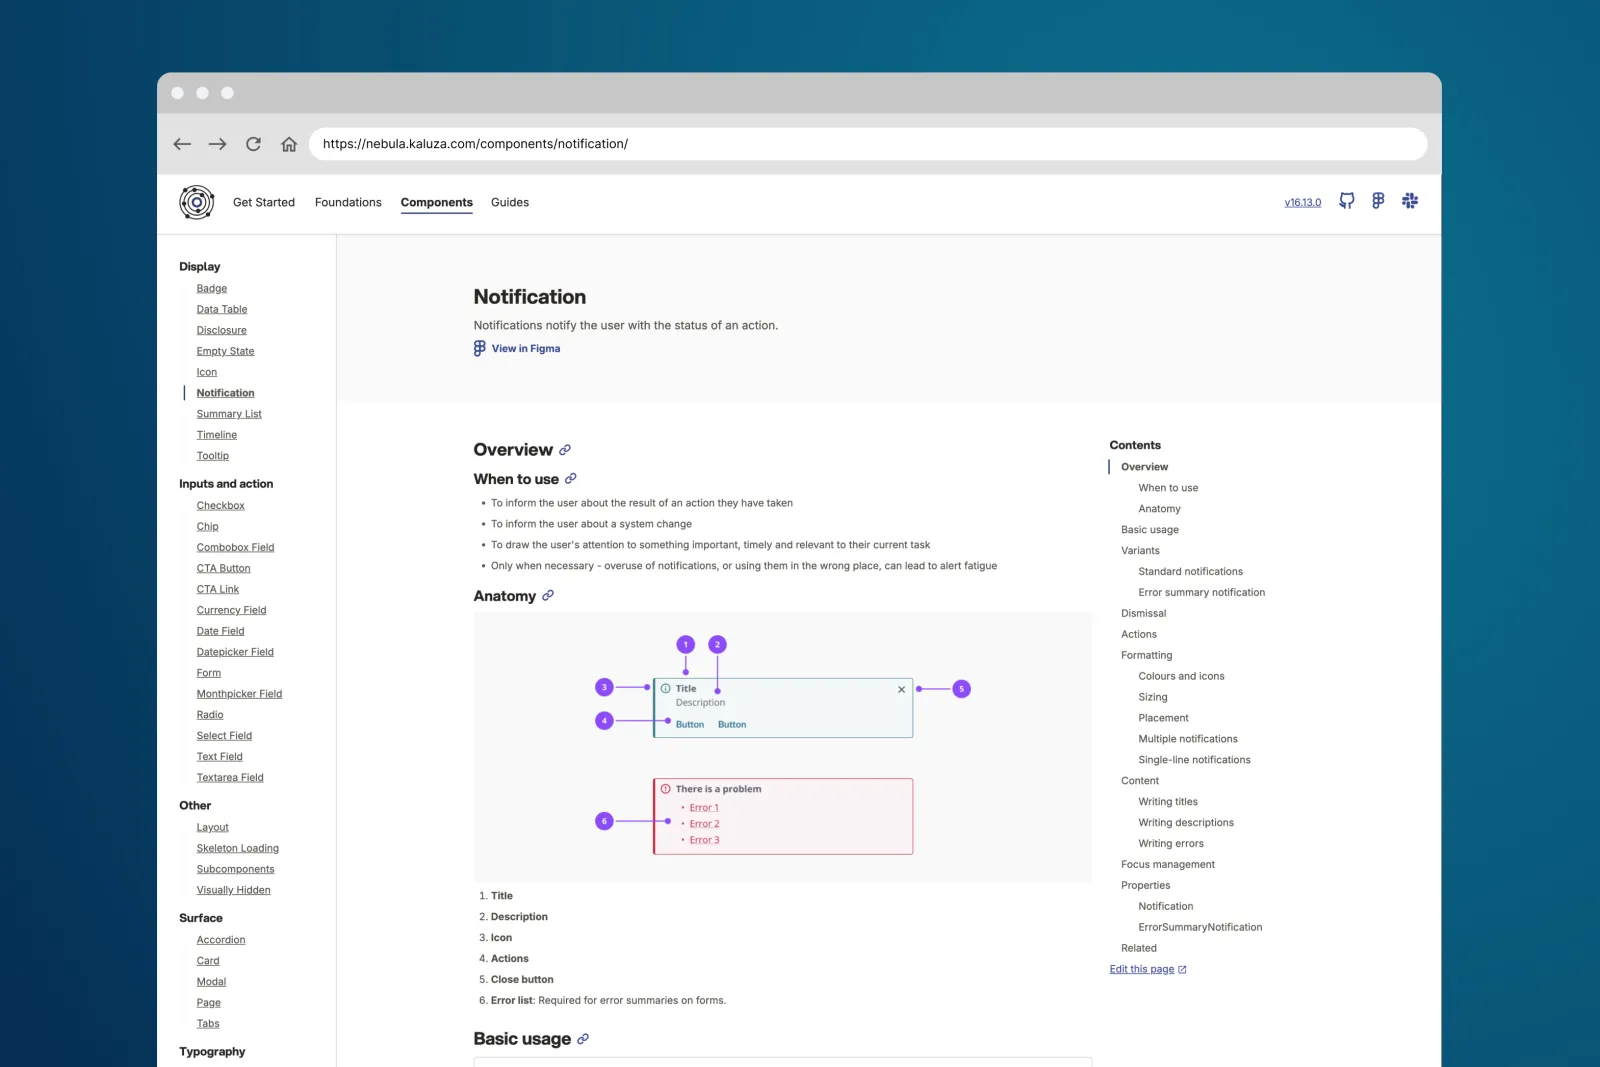Open Checkbox in the sidebar

pos(221,506)
